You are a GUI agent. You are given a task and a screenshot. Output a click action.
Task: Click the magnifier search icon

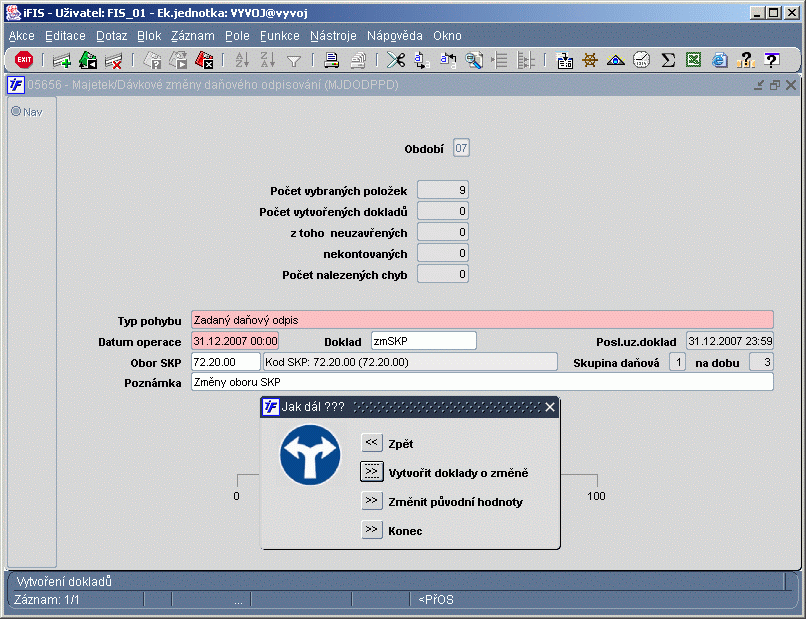pos(473,61)
